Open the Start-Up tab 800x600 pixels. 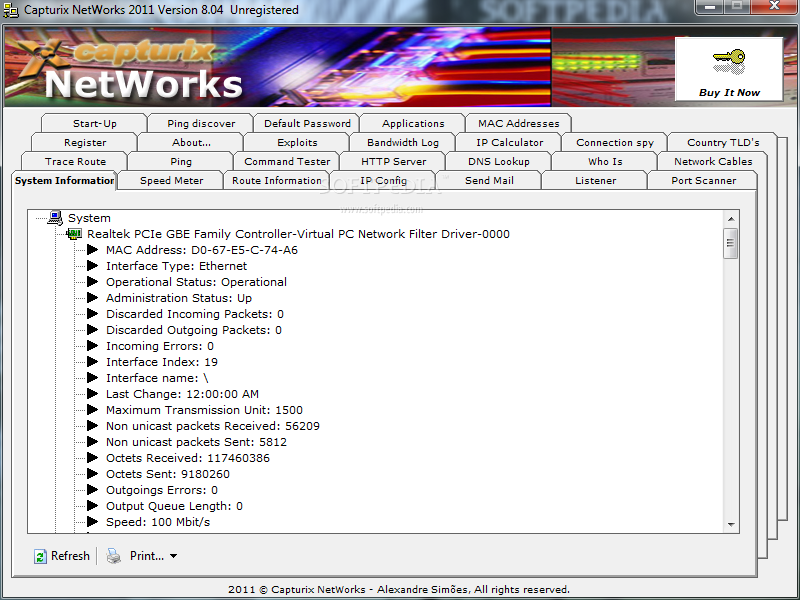94,123
